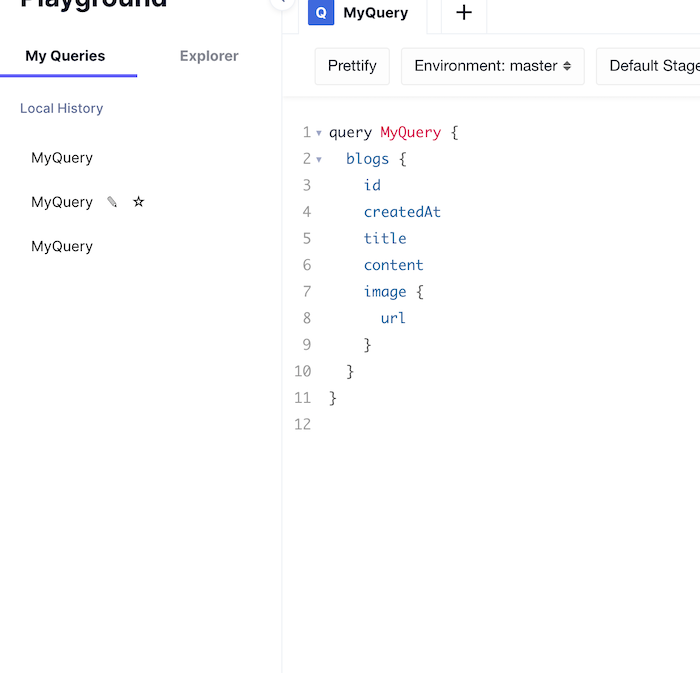Add a new query tab with plus

[x=464, y=12]
